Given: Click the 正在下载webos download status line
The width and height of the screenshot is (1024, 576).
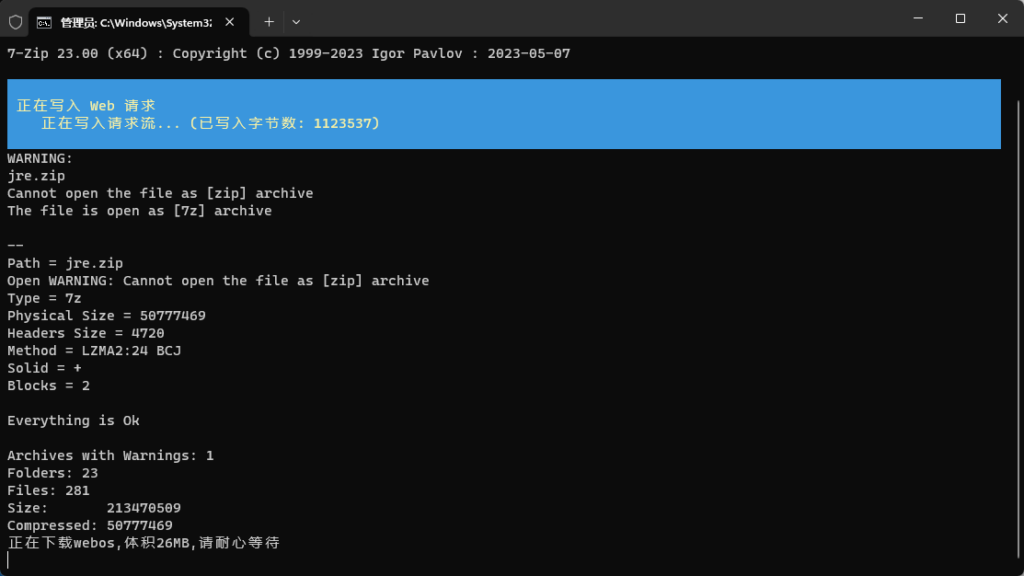Looking at the screenshot, I should tap(143, 542).
